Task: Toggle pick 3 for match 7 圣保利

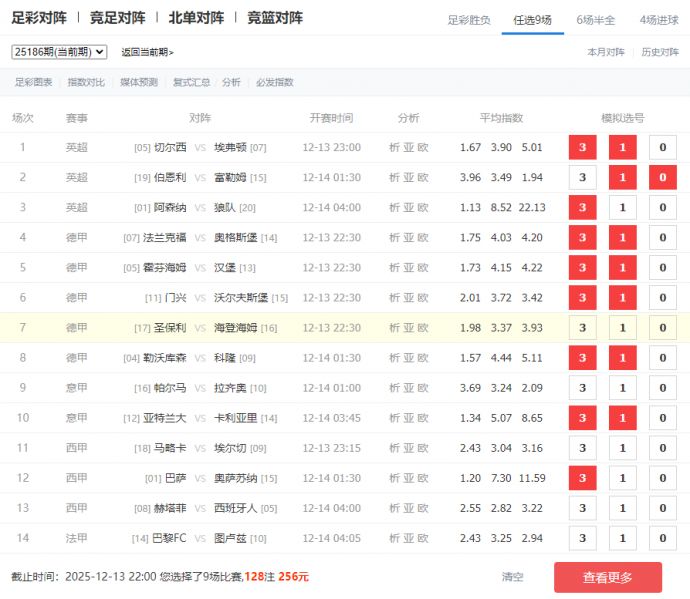Action: pos(582,328)
